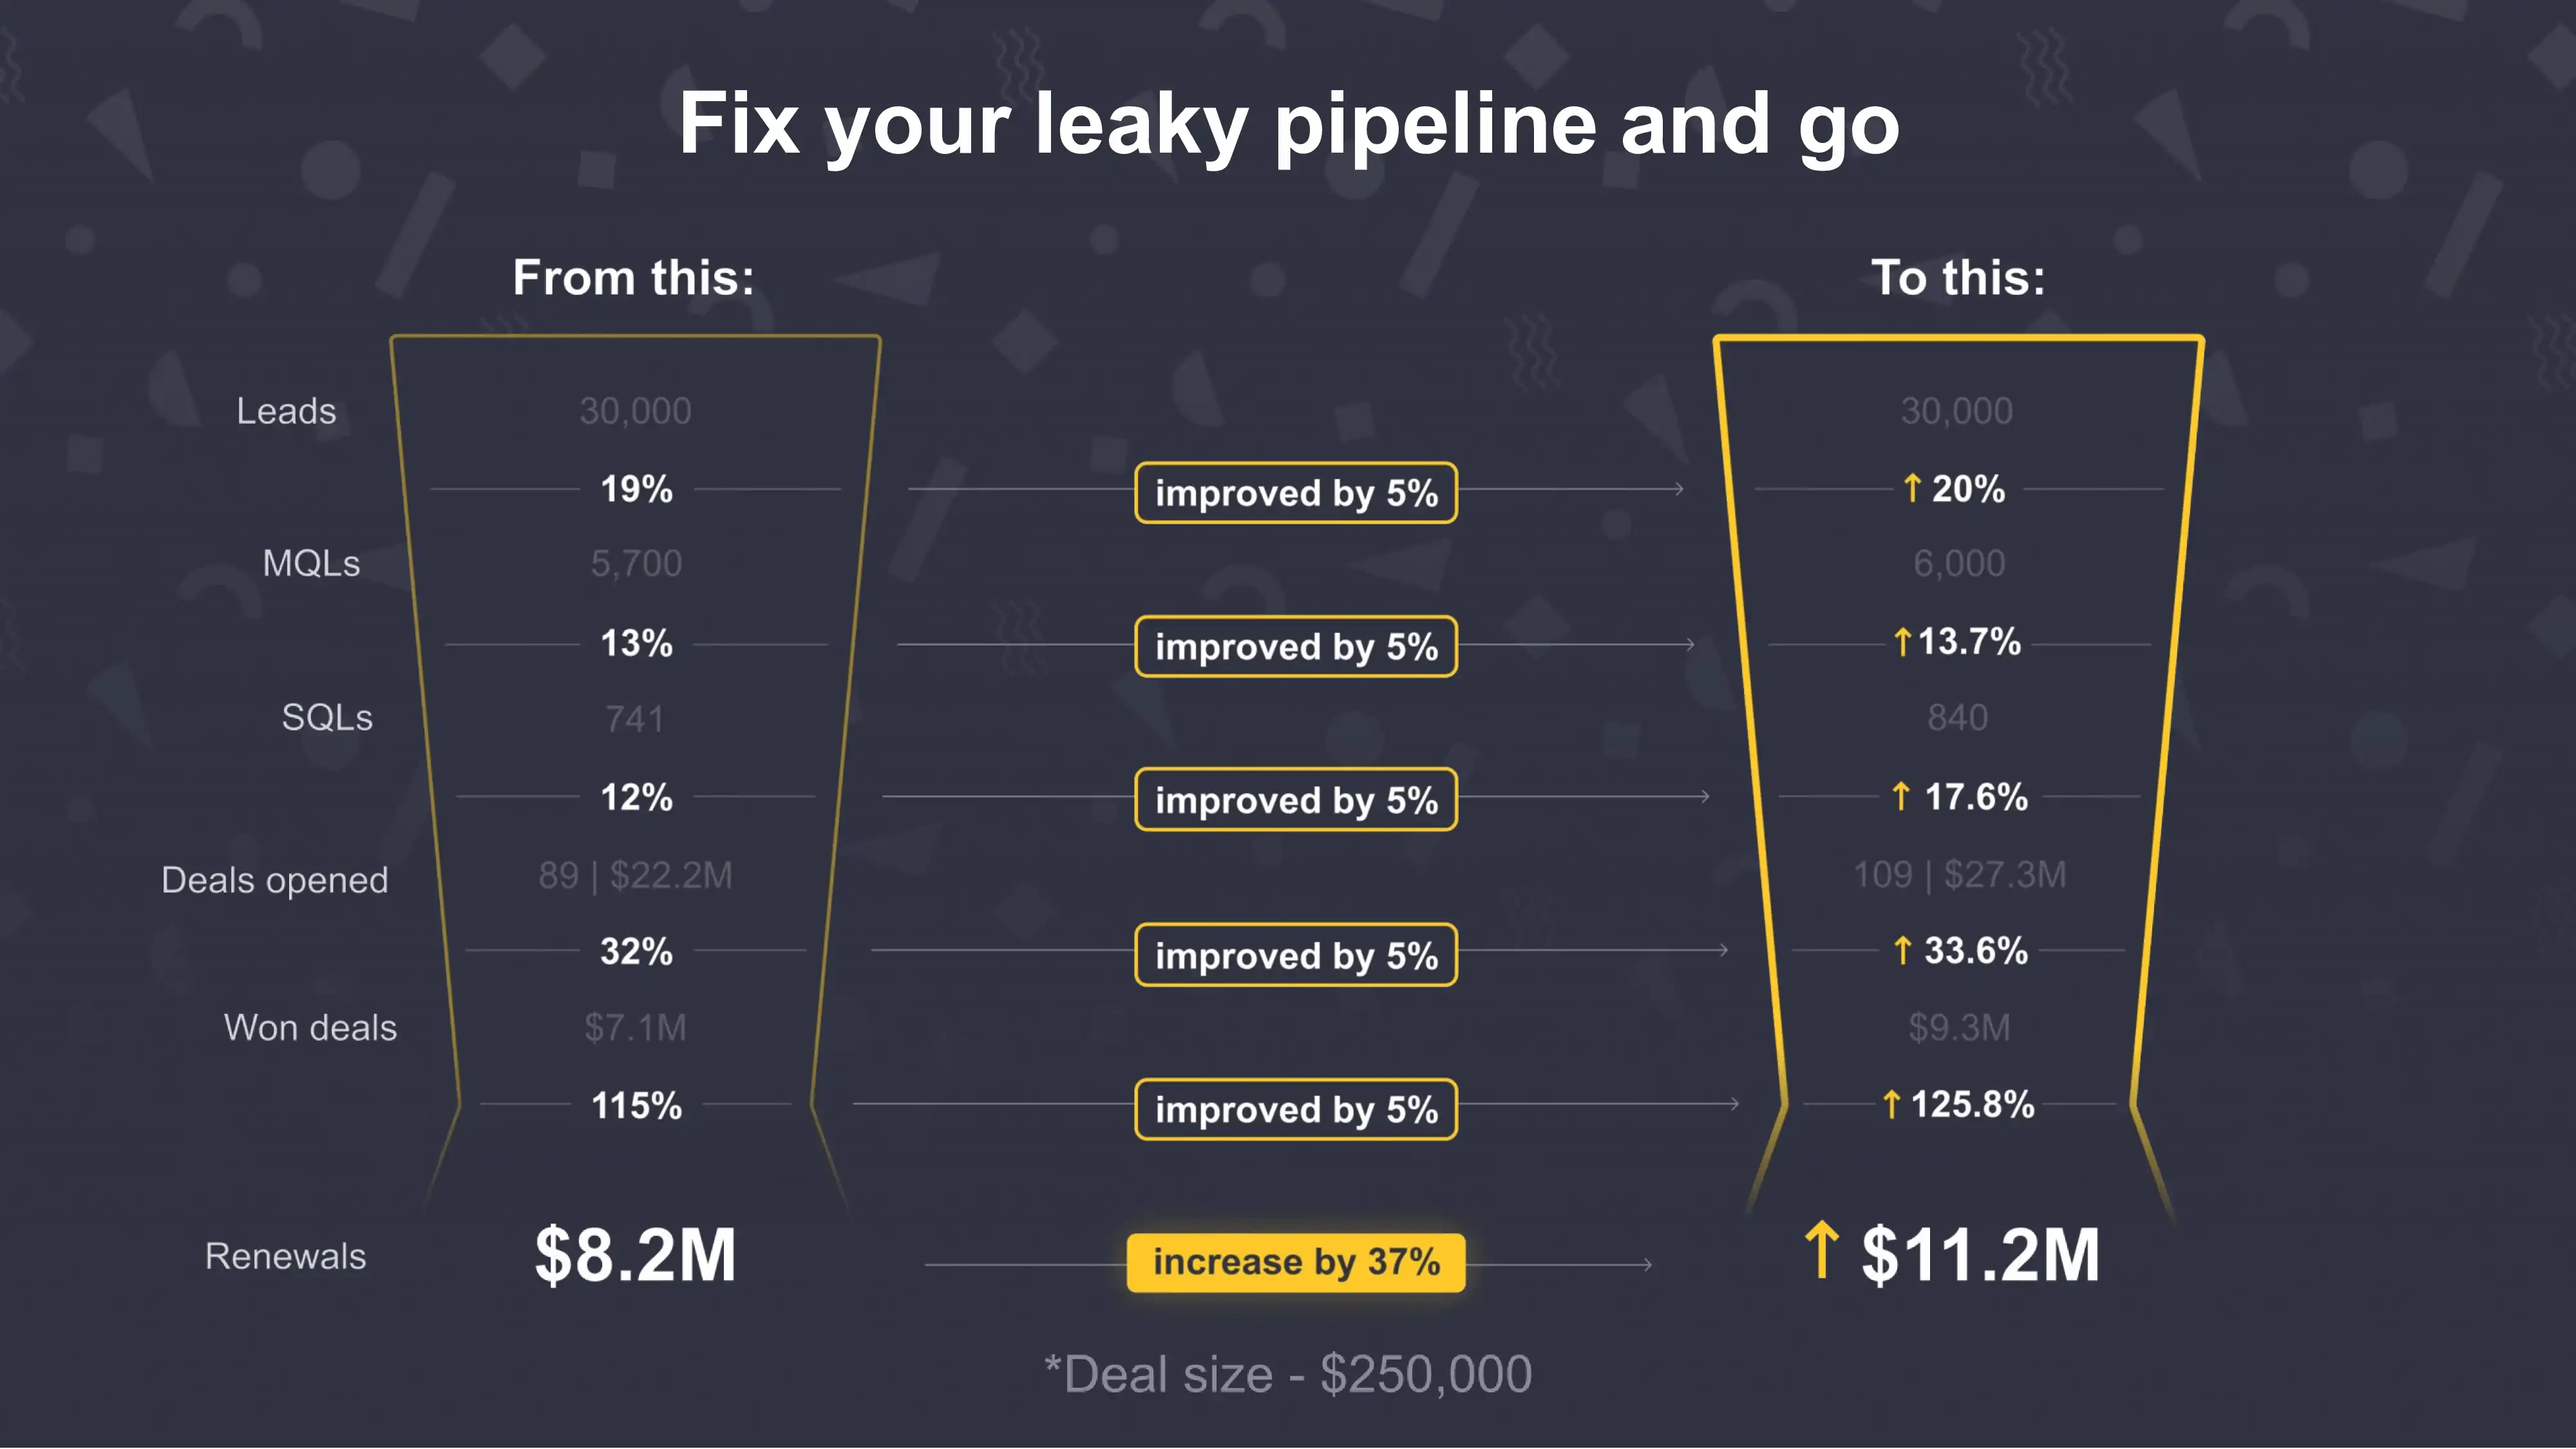Screen dimensions: 2576x1449
Task: Click the '*Deal size - $250,000' footnote
Action: coord(1288,1374)
